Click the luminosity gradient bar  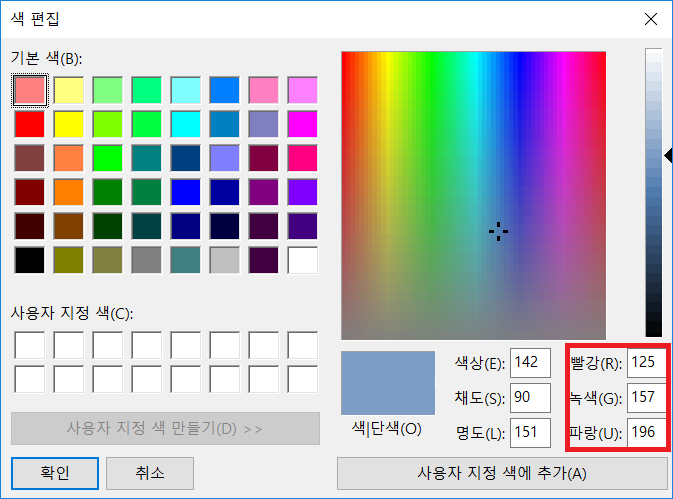[654, 193]
